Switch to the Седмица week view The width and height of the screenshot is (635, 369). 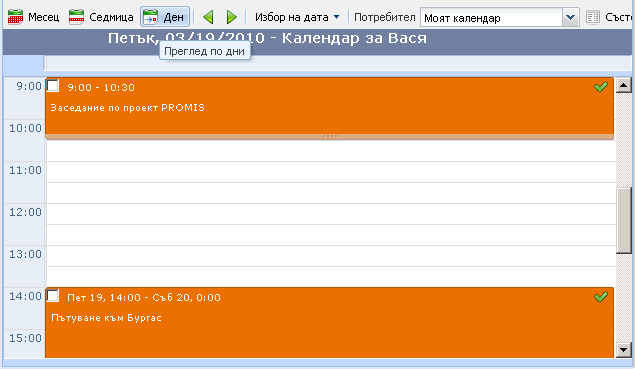[x=101, y=17]
